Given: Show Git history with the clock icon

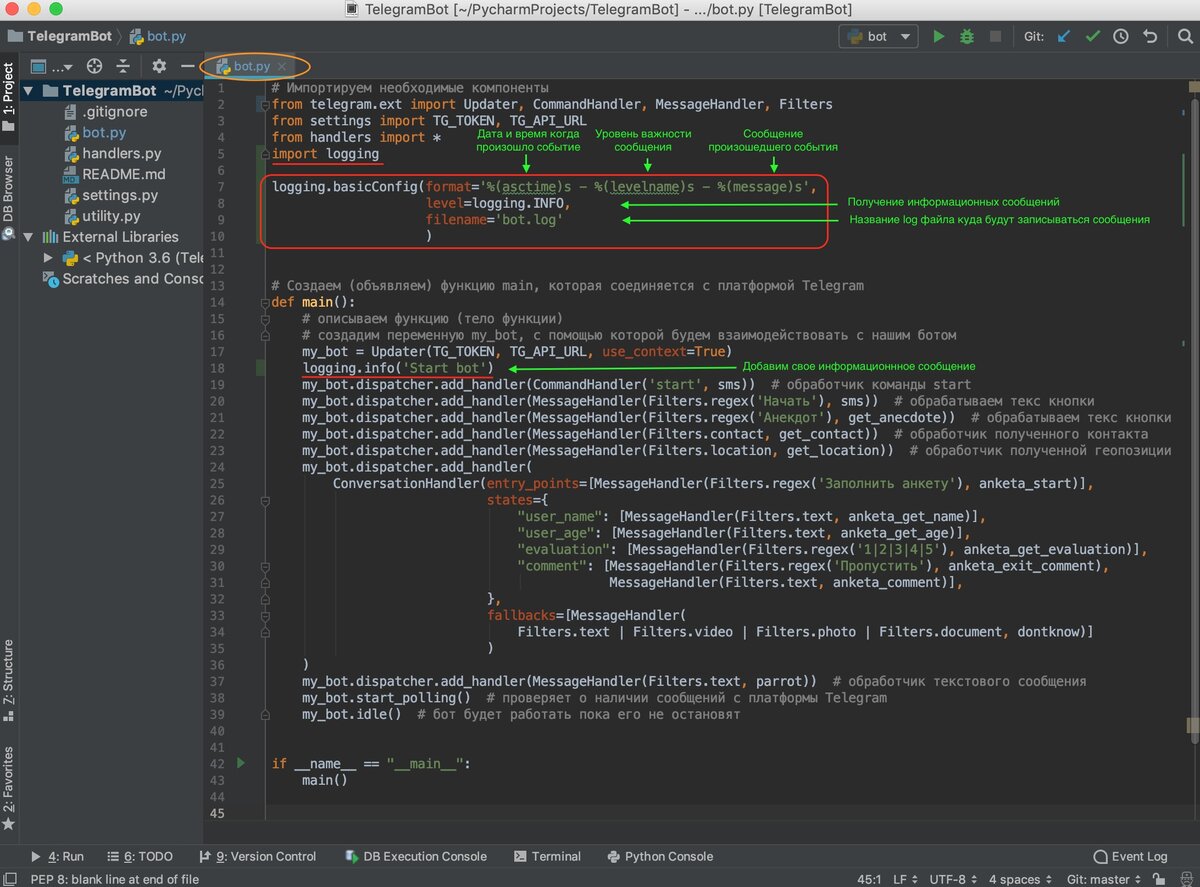Looking at the screenshot, I should 1121,36.
